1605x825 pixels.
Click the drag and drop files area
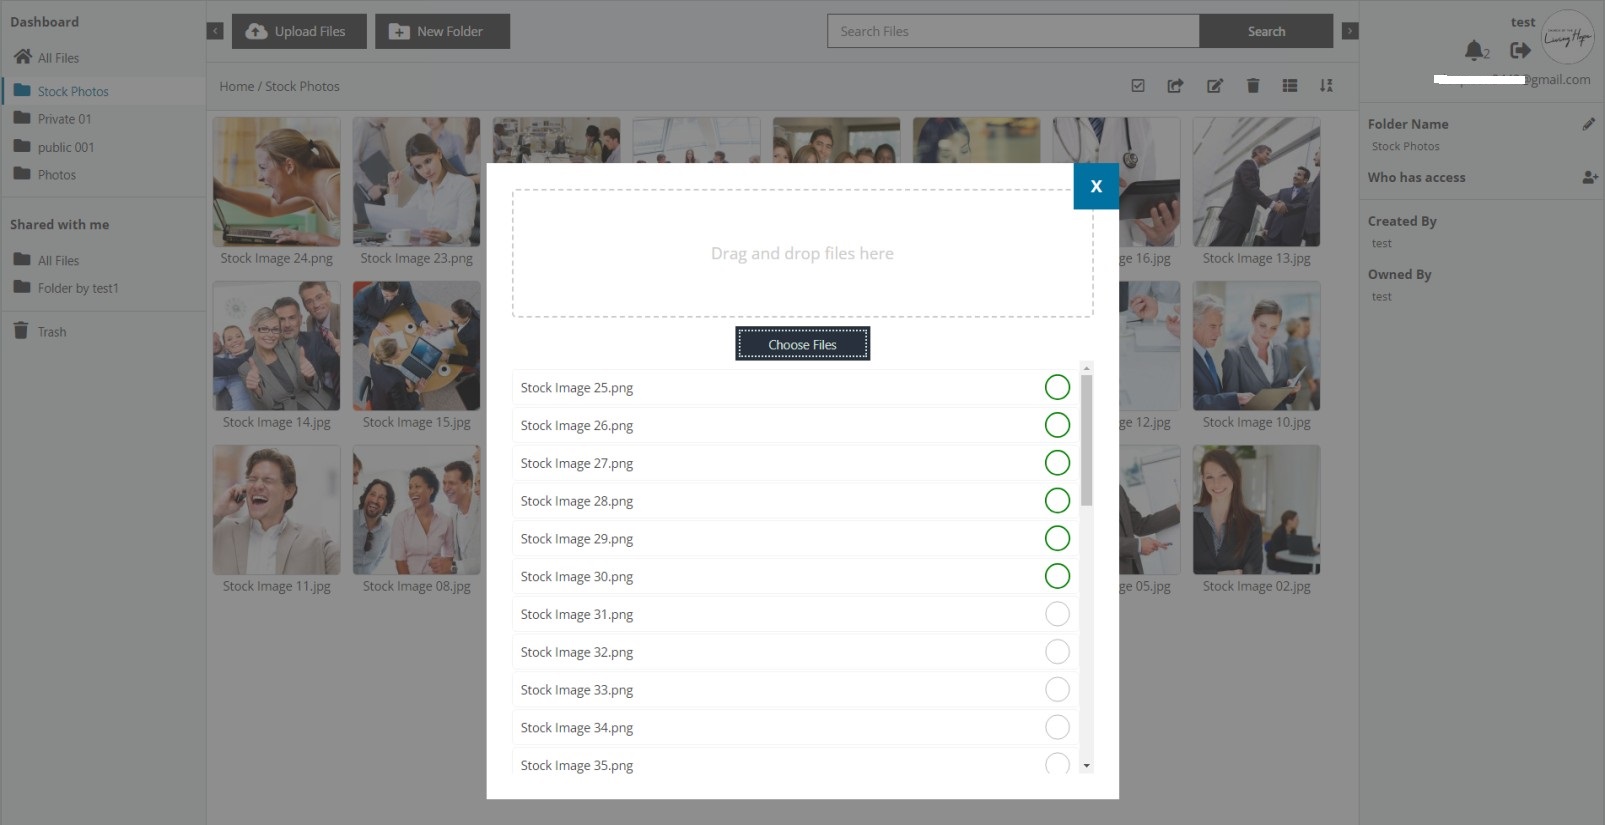[x=802, y=254]
